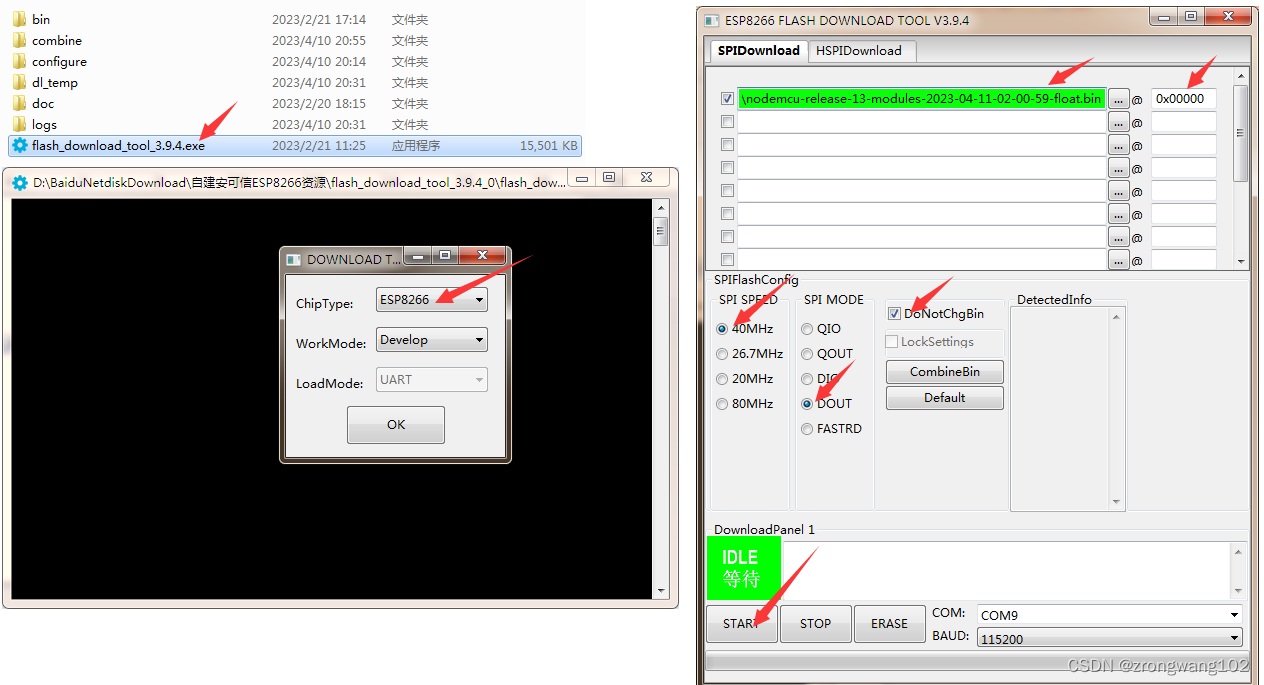
Task: Minimize the ESP8266 FLASH DOWNLOAD TOOL window
Action: click(1163, 16)
